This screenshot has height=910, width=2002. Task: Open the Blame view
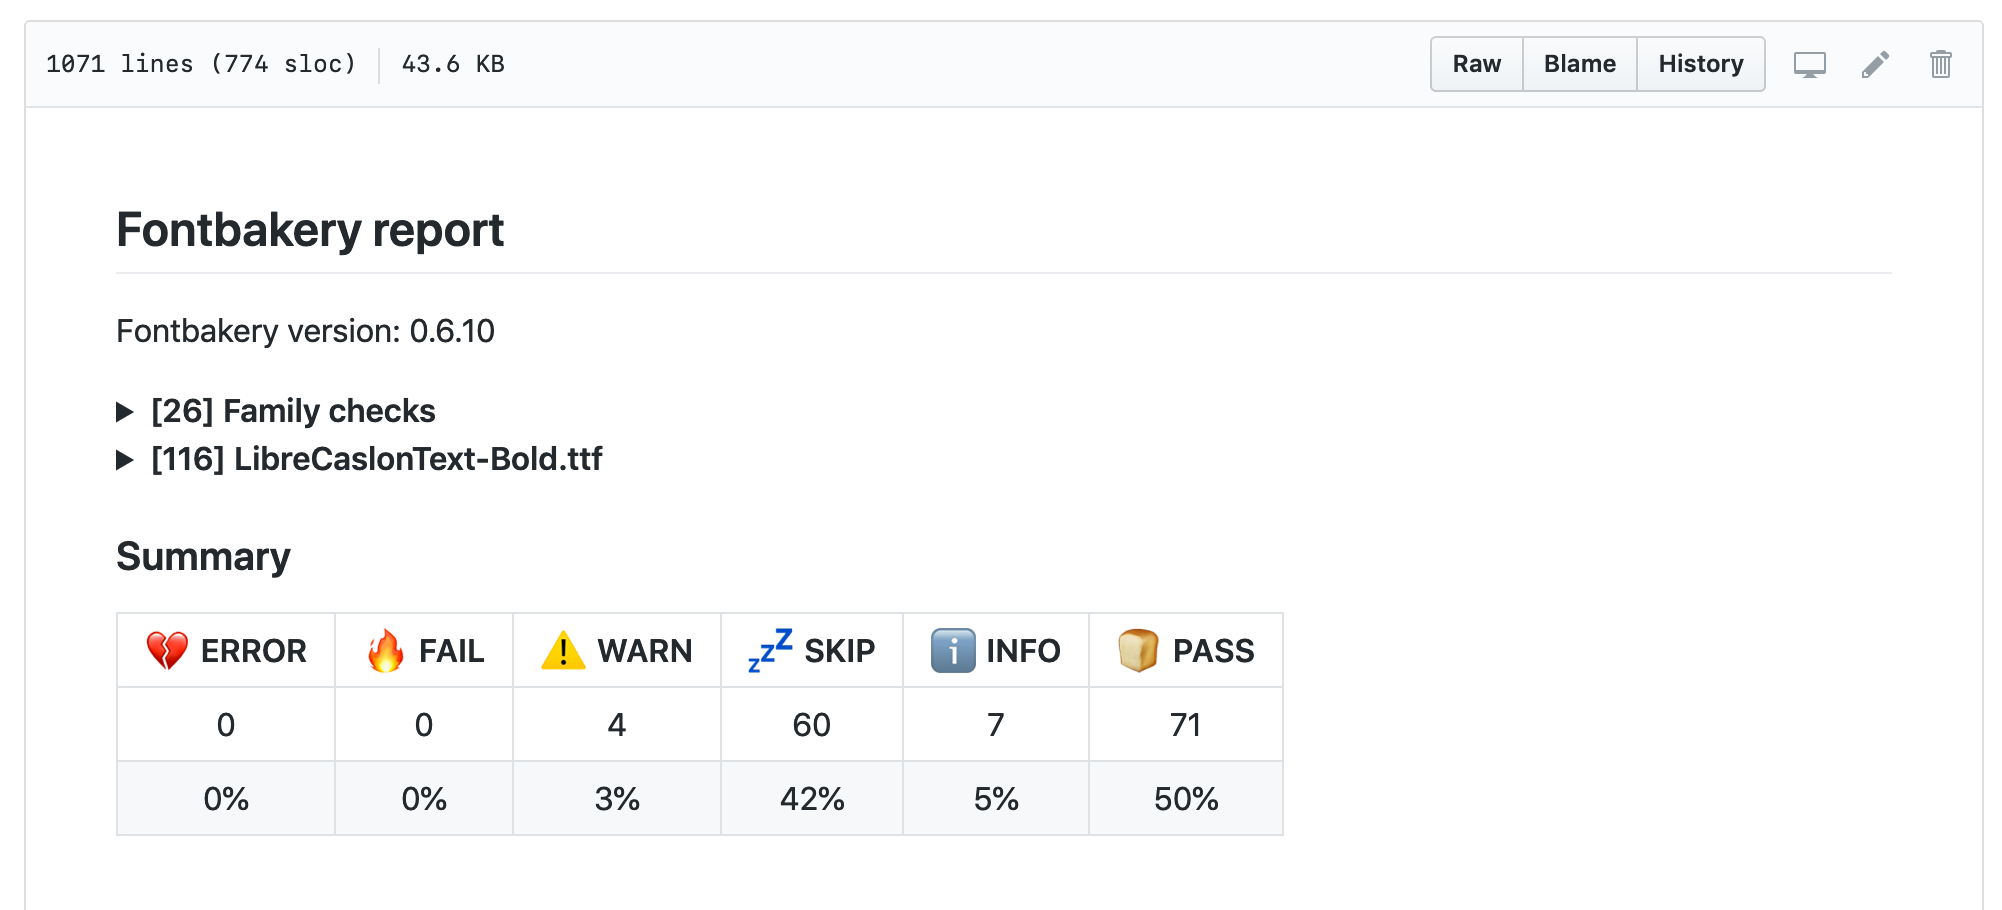(1579, 64)
